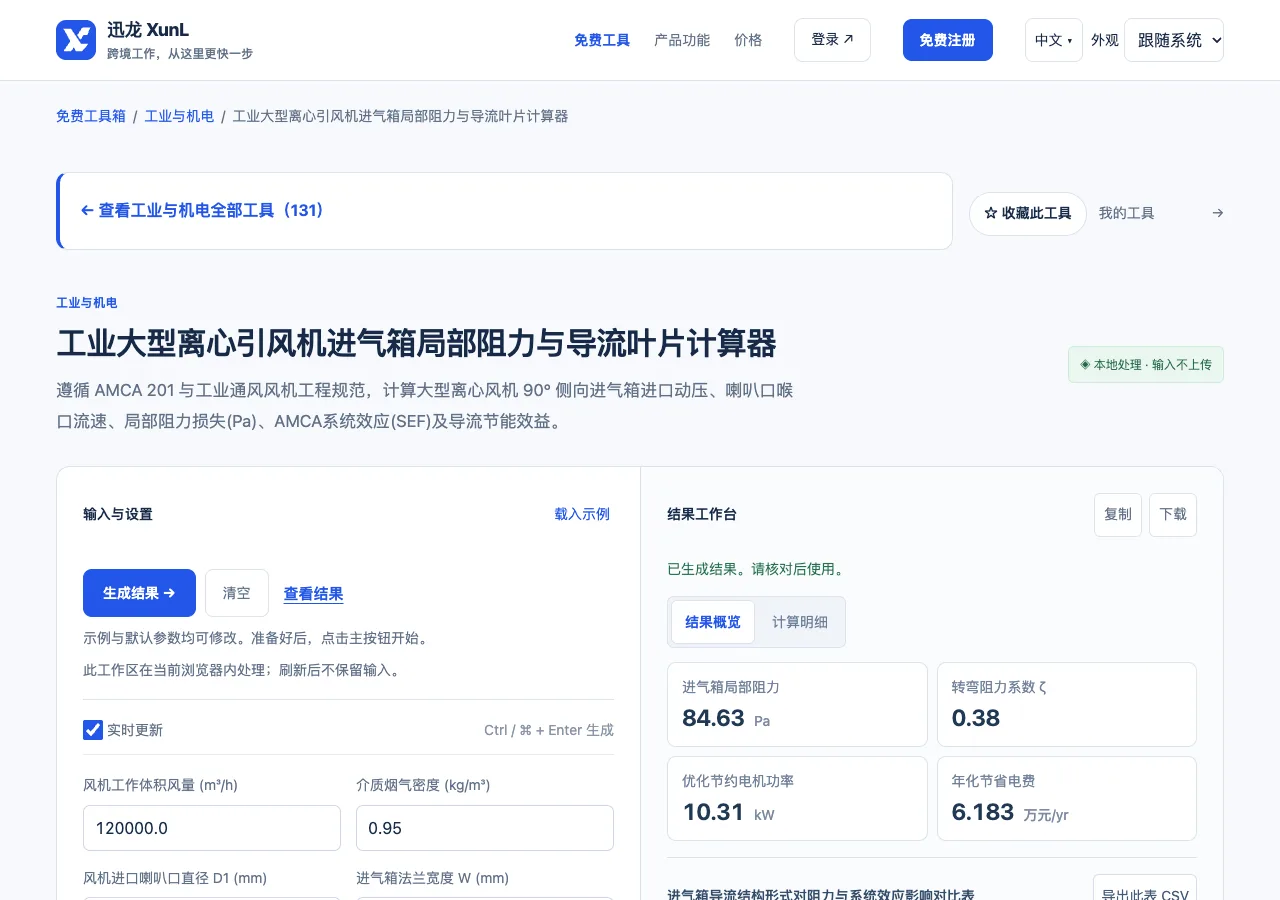Toggle the 实时更新 checkbox
The image size is (1280, 900).
click(93, 730)
